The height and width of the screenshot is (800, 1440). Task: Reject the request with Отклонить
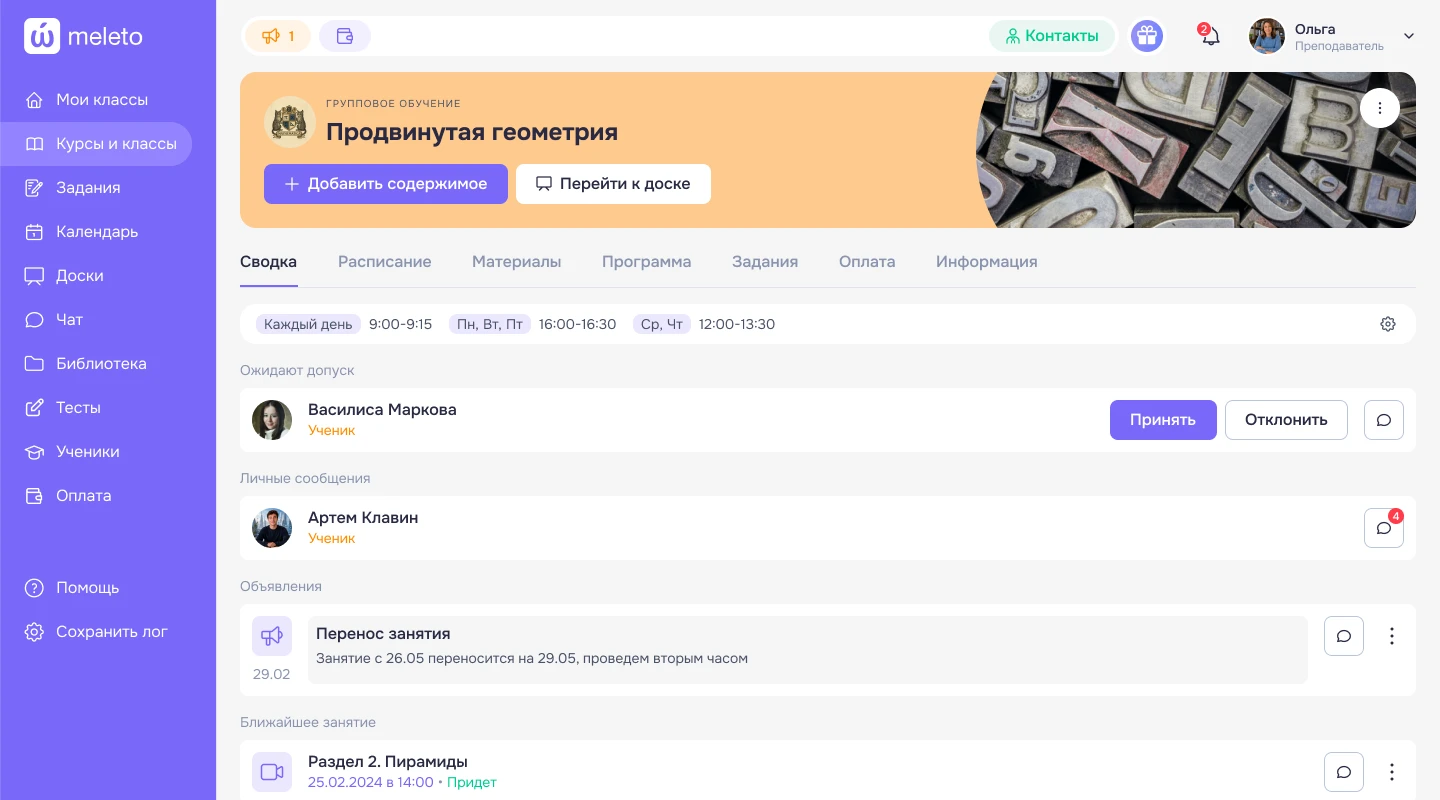click(1286, 420)
